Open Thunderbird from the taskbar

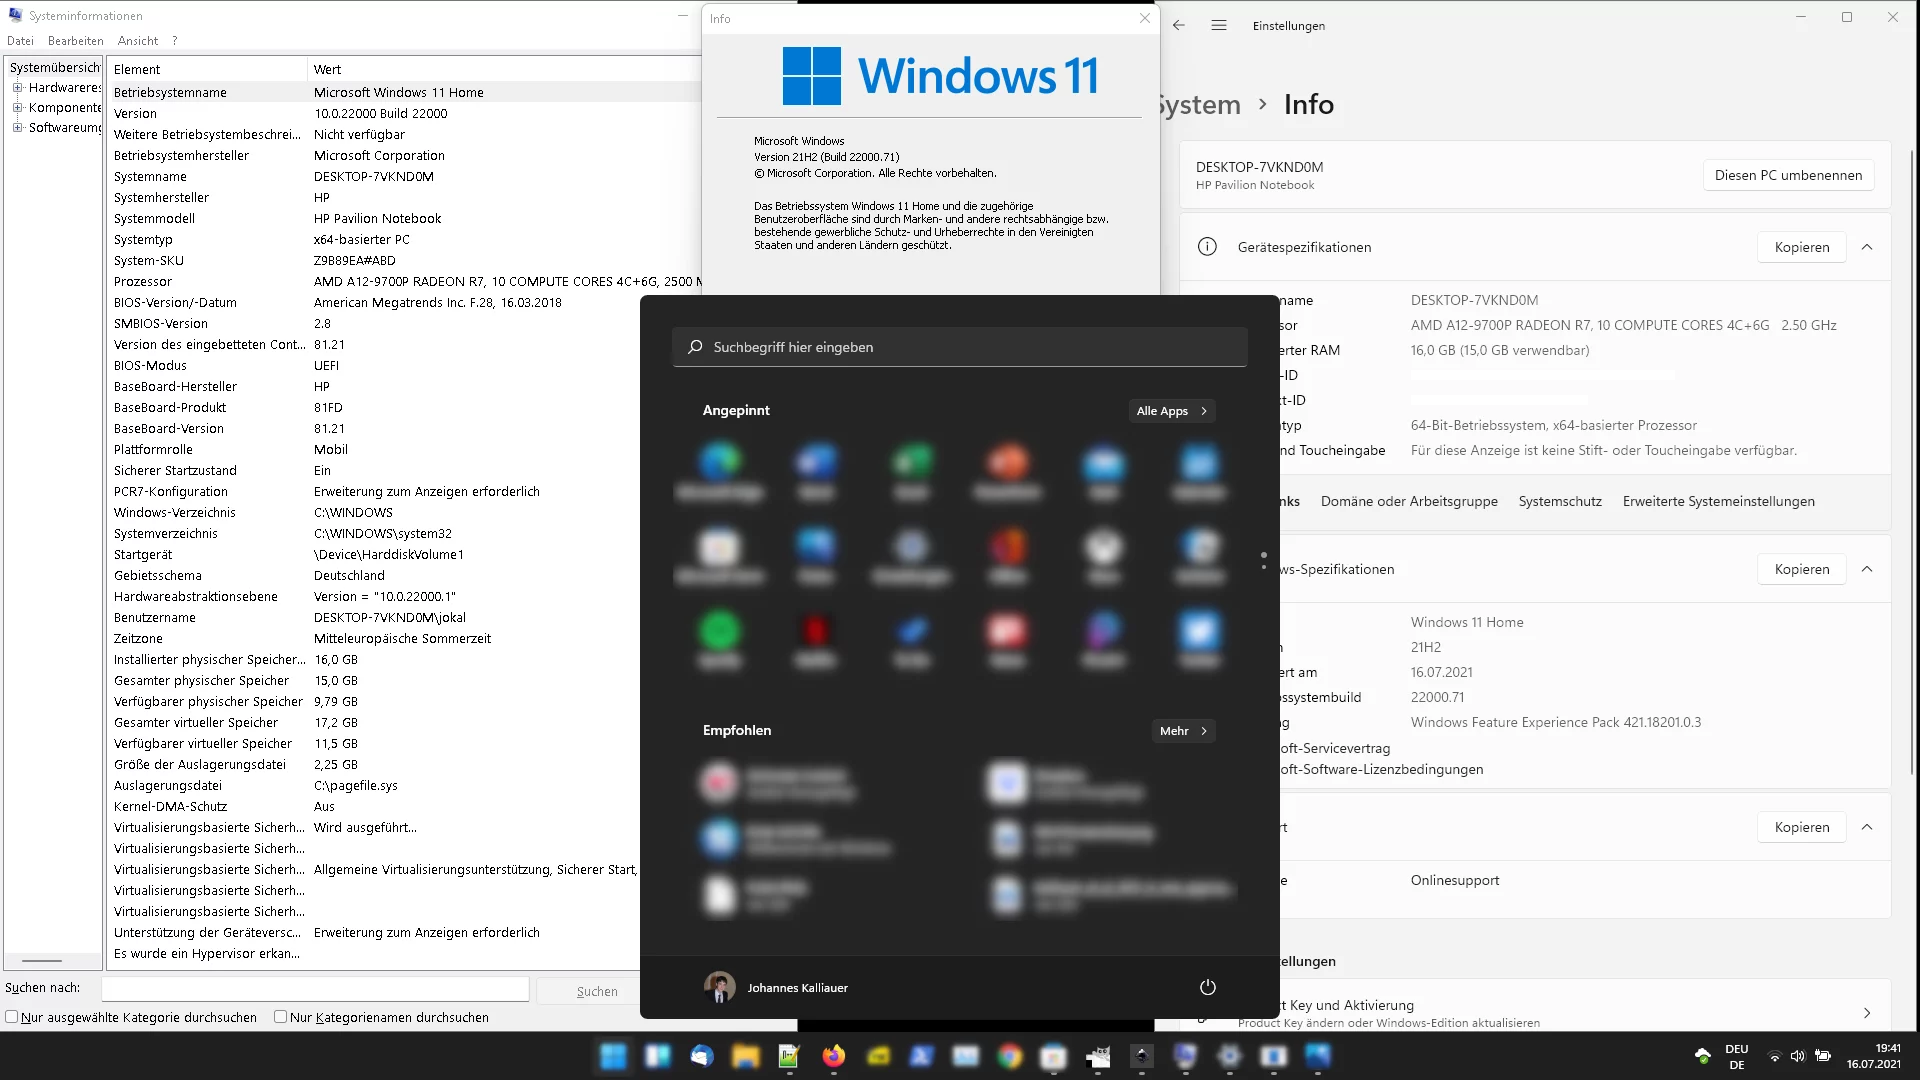[x=701, y=1056]
